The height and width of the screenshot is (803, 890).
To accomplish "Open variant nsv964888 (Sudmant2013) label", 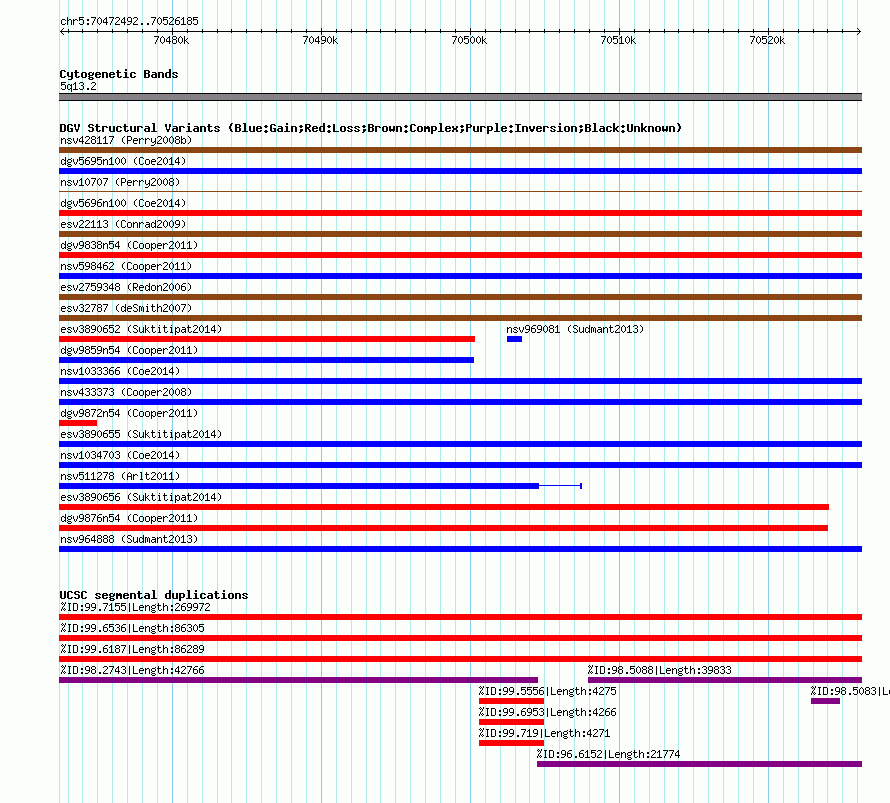I will [129, 539].
